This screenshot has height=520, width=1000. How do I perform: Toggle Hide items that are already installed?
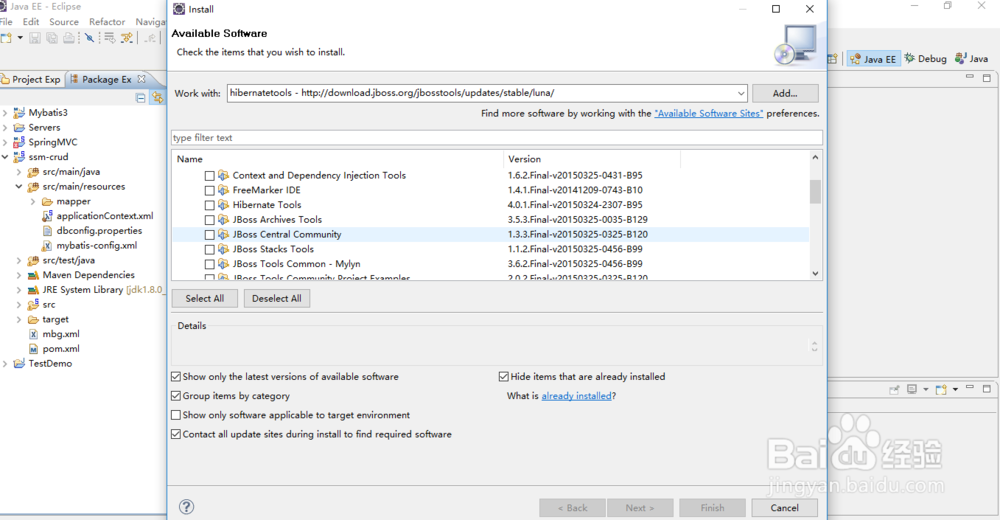(504, 377)
